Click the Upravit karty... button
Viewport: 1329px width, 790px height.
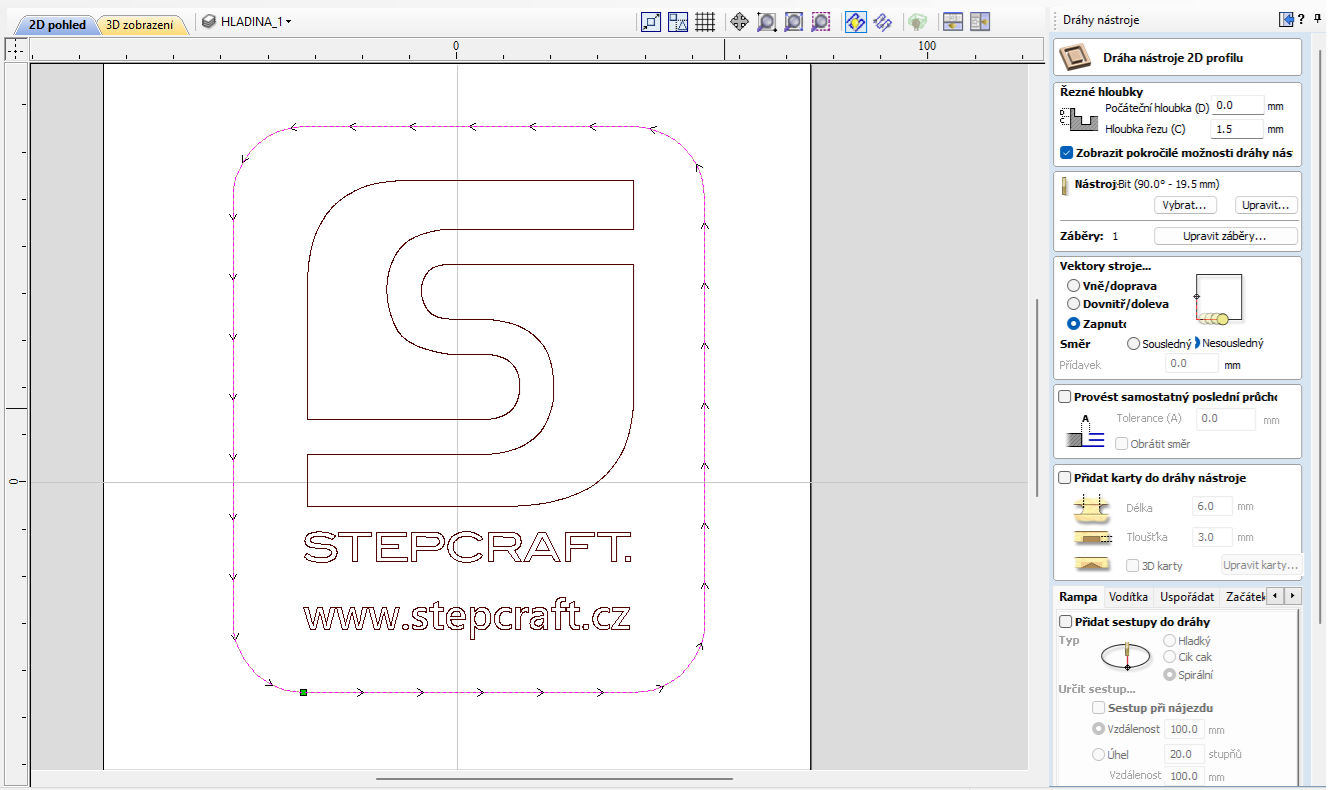pos(1262,565)
